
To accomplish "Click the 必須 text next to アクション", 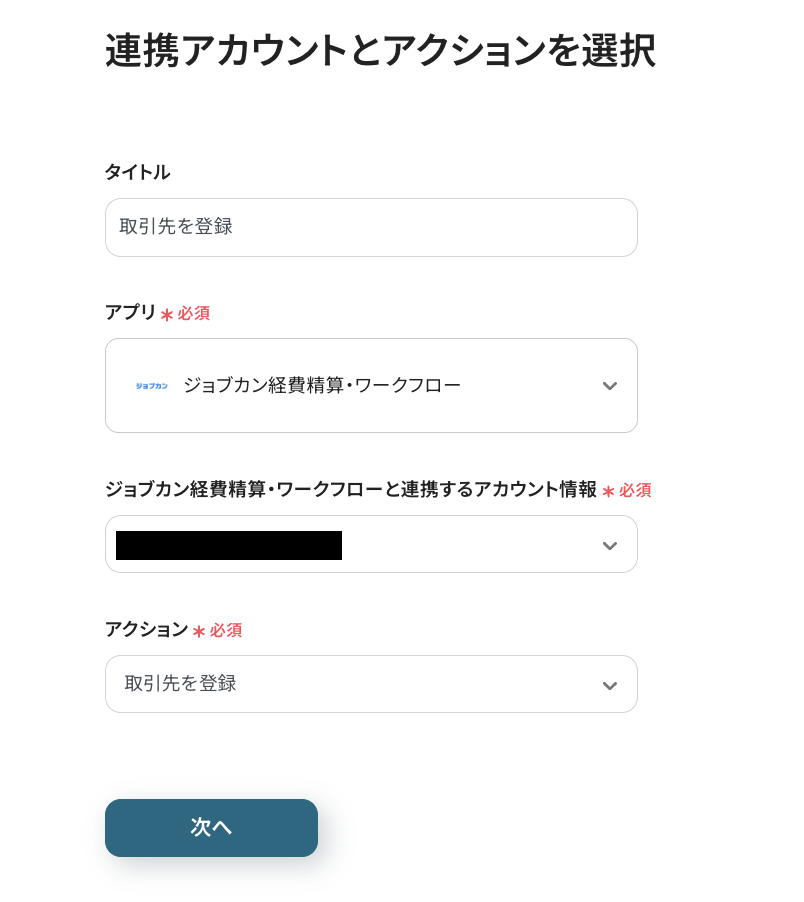I will 226,630.
